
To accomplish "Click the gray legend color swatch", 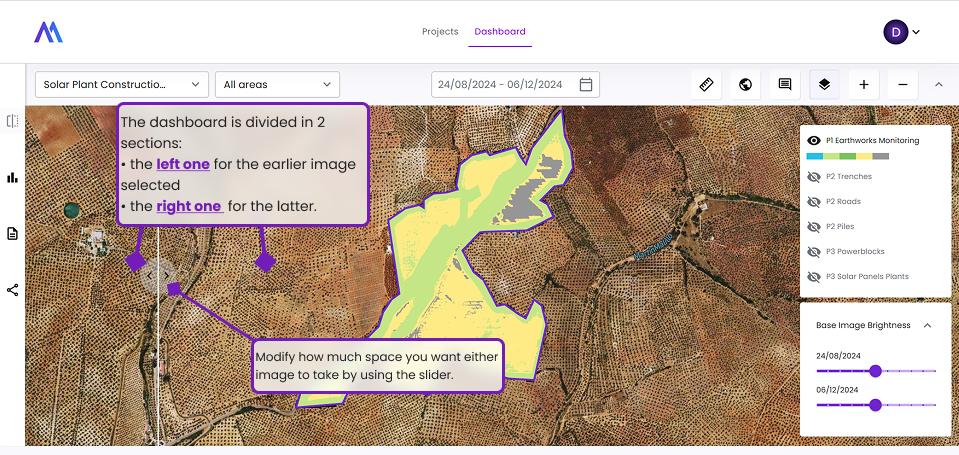I will click(x=881, y=157).
